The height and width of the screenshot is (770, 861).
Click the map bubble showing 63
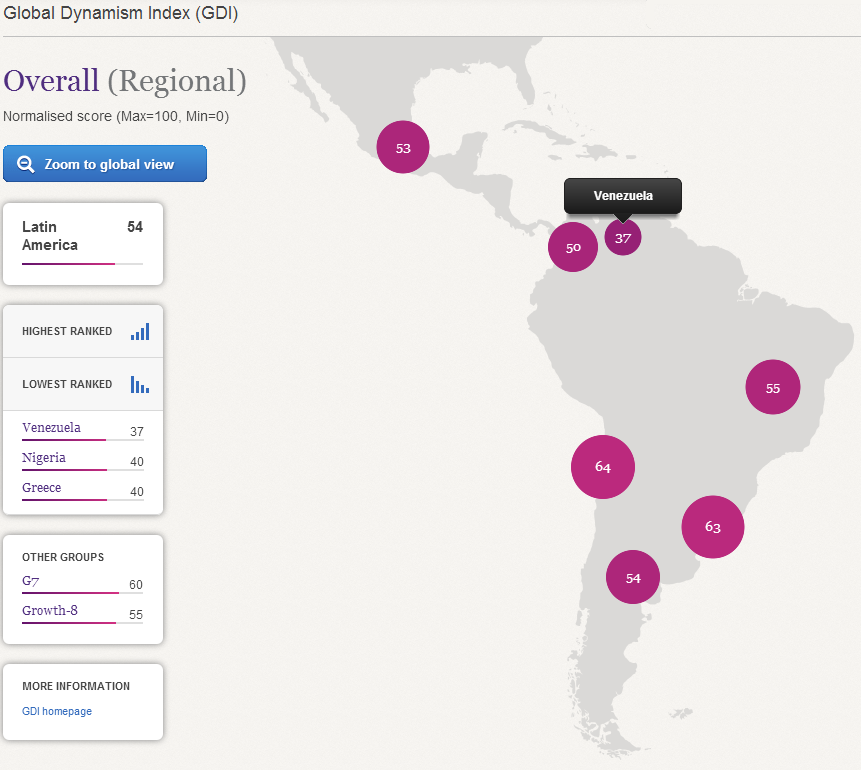click(712, 526)
